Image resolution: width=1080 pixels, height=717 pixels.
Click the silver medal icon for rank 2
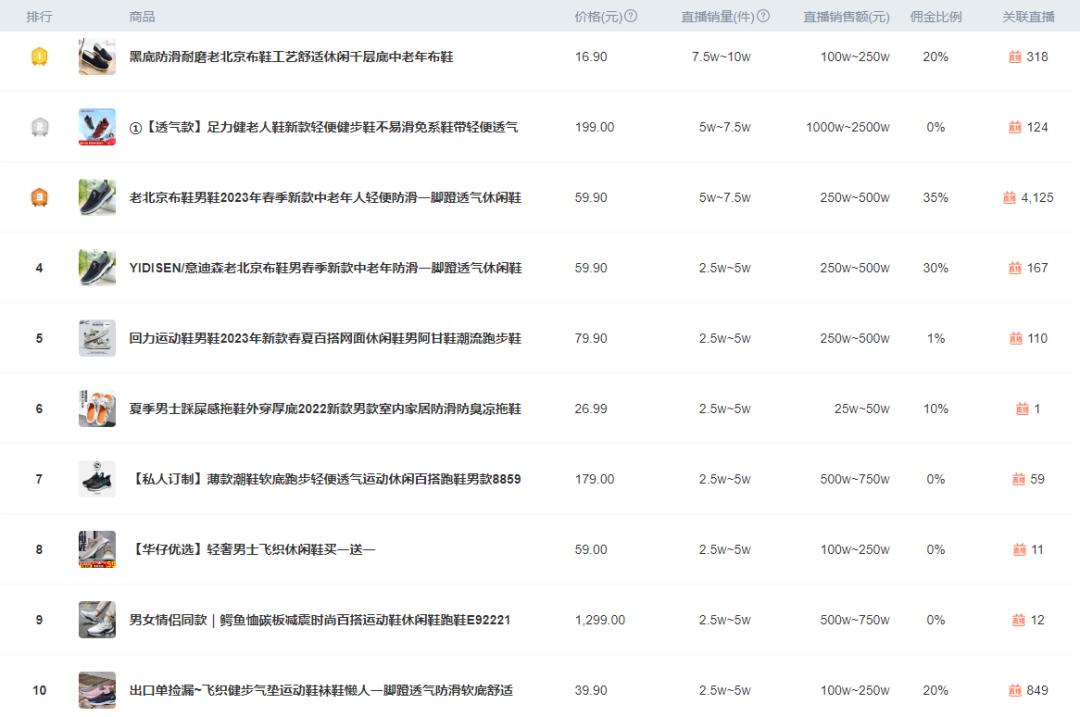click(x=38, y=127)
